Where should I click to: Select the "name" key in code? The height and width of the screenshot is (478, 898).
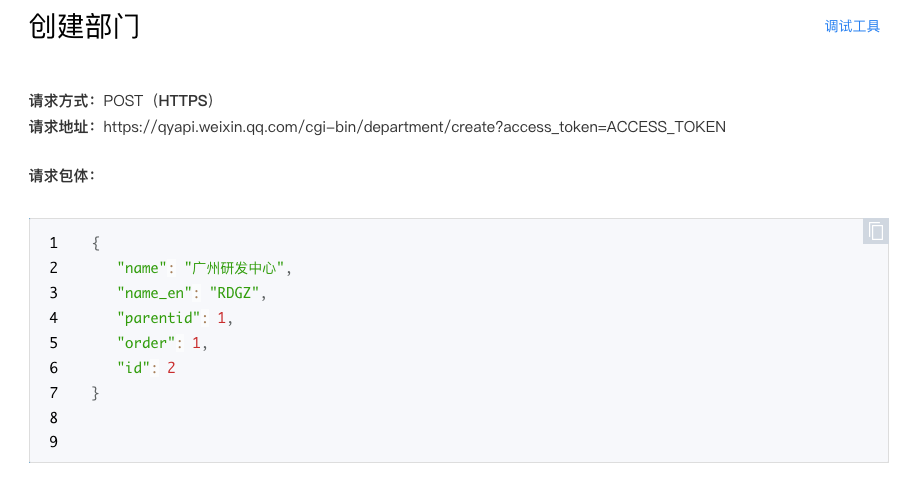[141, 268]
